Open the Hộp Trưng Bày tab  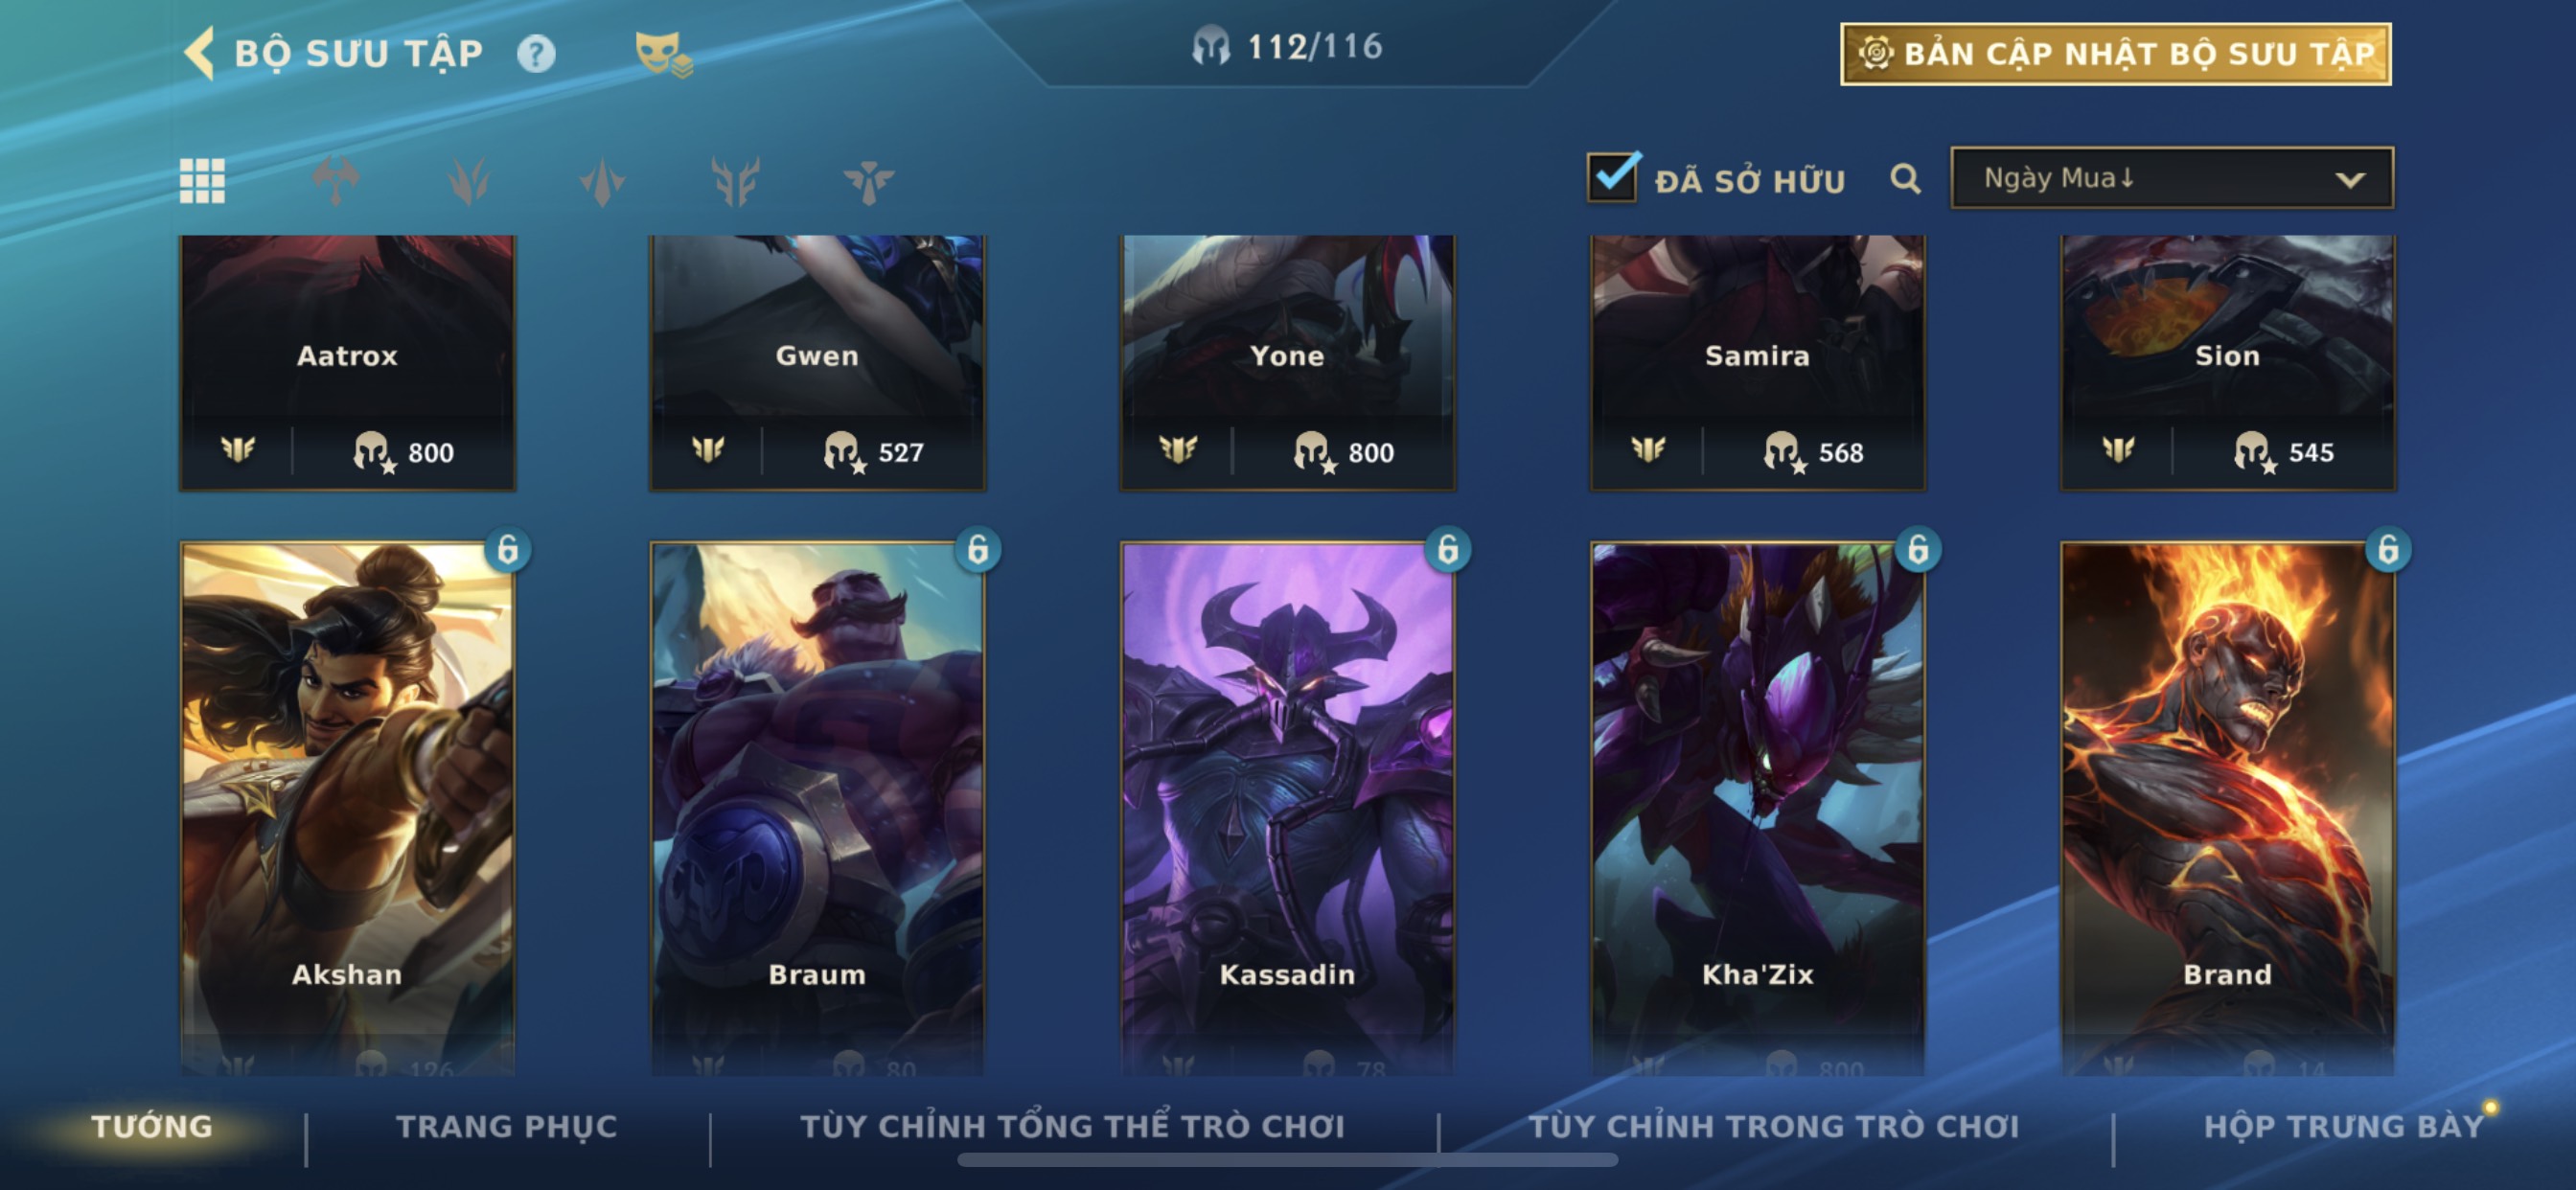click(x=2343, y=1126)
